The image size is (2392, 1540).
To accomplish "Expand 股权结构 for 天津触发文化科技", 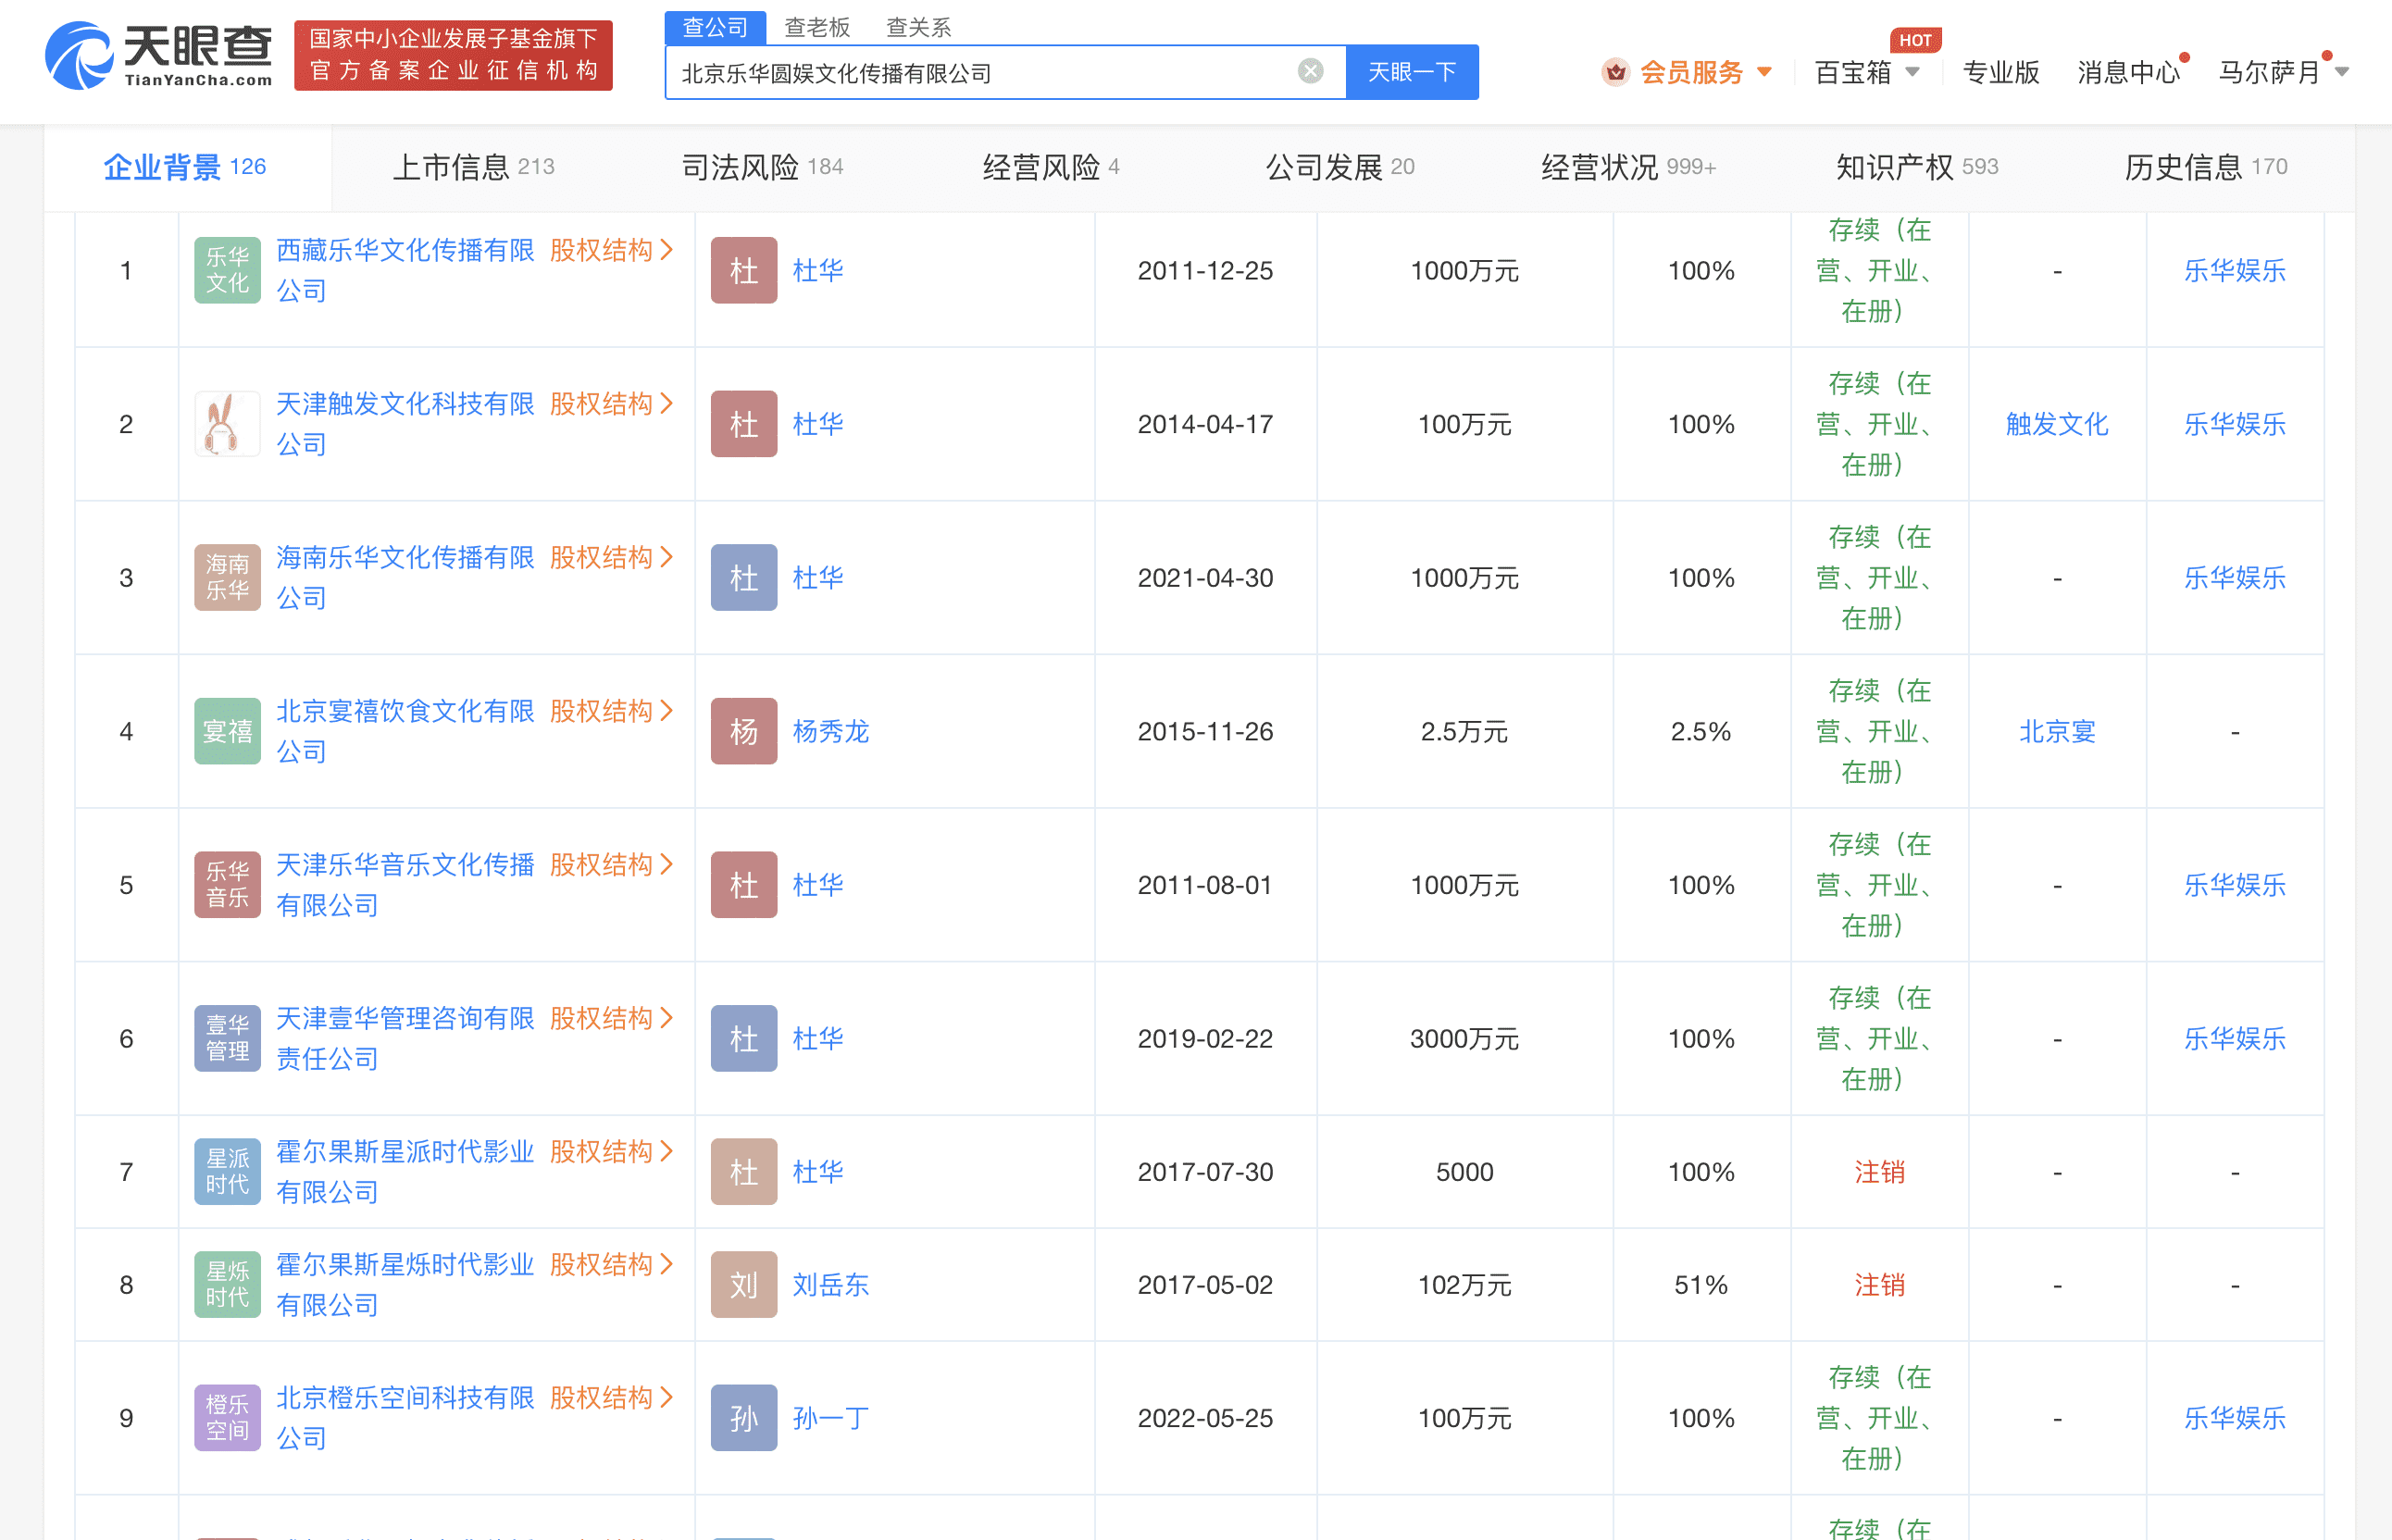I will 612,404.
